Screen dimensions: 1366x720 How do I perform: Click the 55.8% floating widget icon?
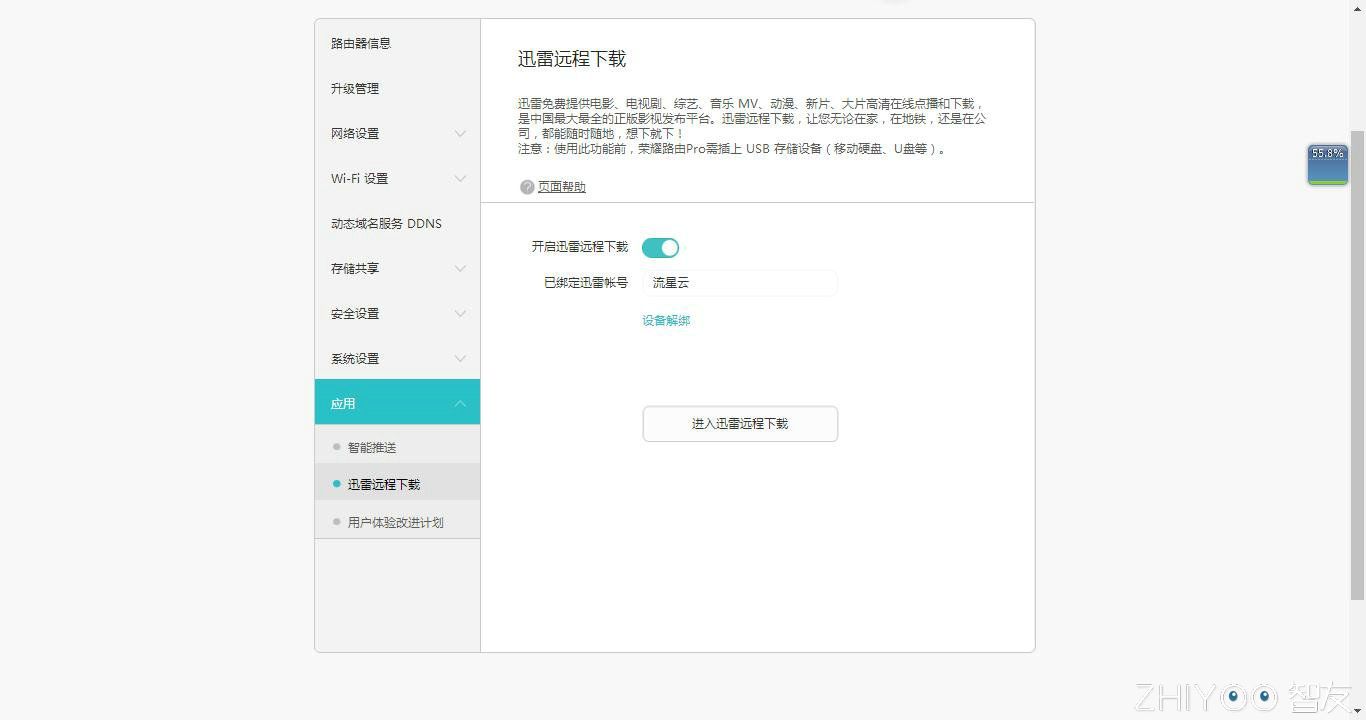coord(1328,165)
